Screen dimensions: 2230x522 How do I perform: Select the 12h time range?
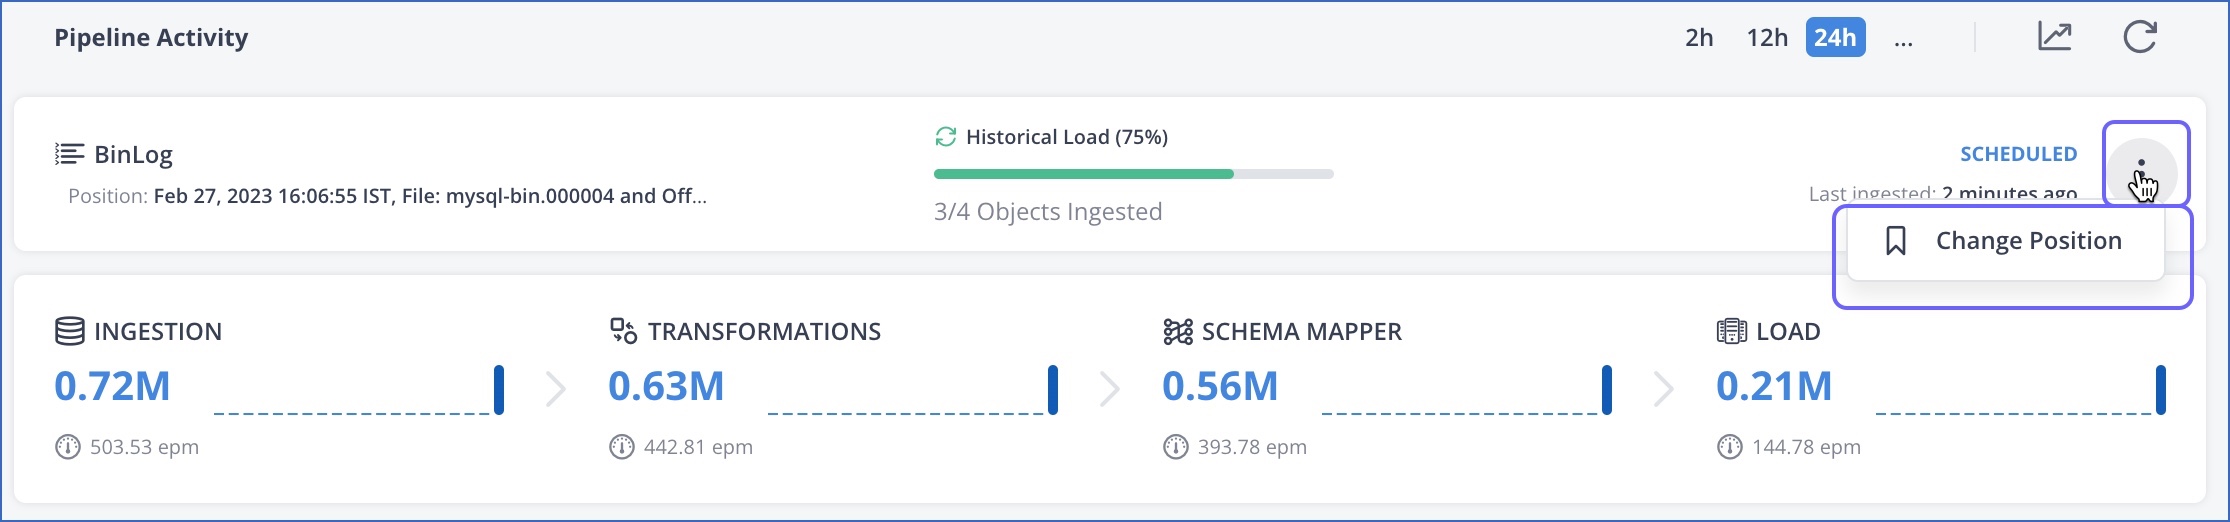click(1766, 38)
